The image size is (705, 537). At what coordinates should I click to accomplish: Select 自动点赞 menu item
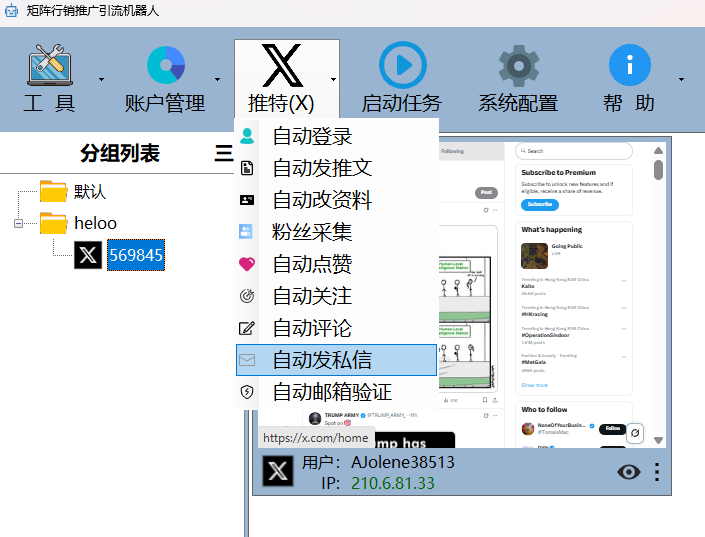pos(336,264)
